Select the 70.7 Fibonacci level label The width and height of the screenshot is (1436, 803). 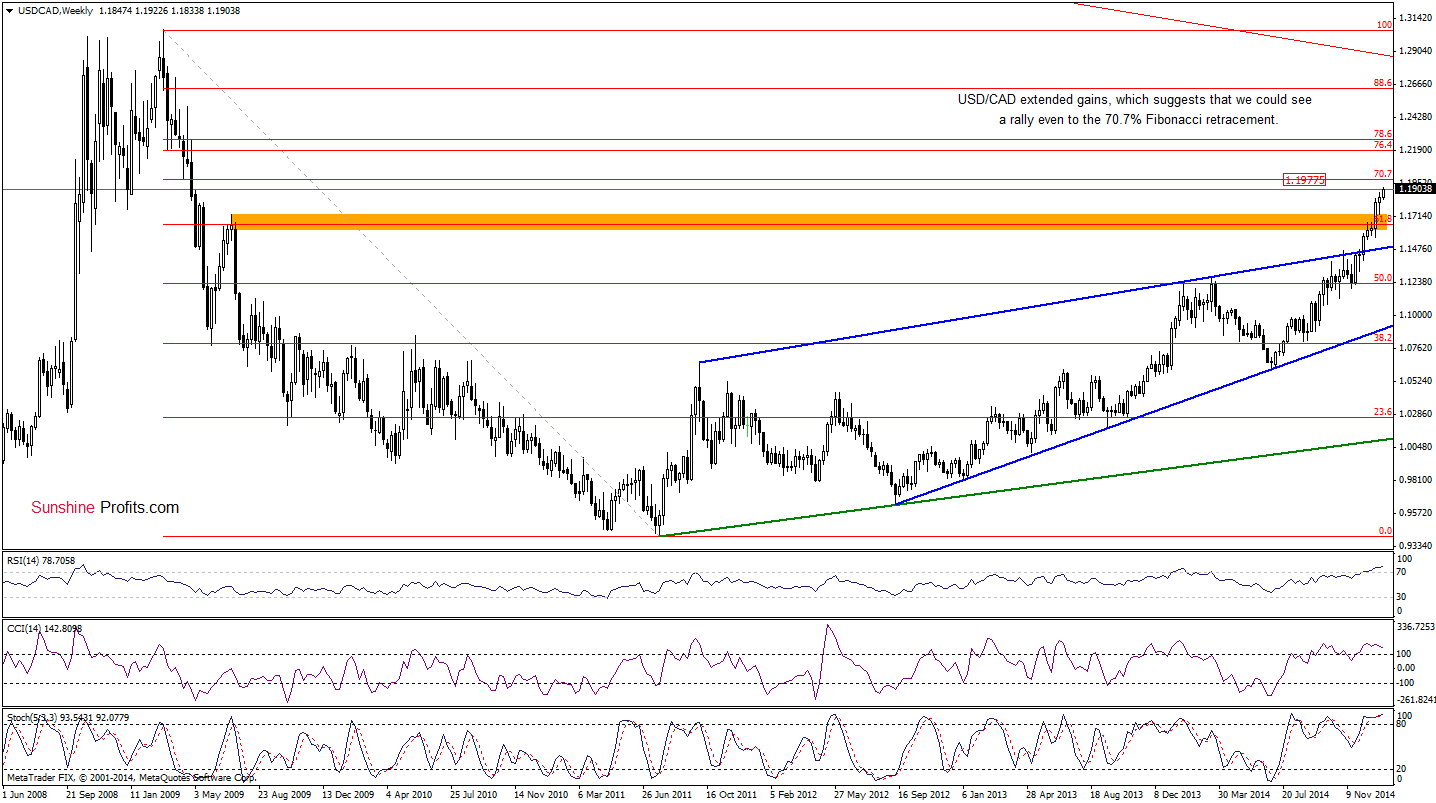[1384, 174]
